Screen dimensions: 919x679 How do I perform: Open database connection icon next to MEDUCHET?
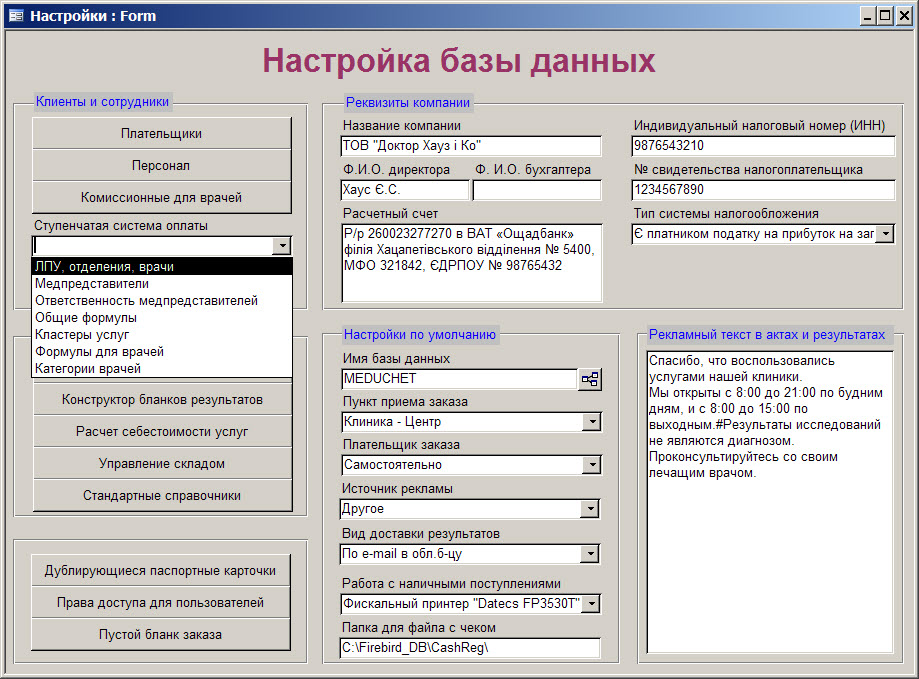tap(590, 379)
